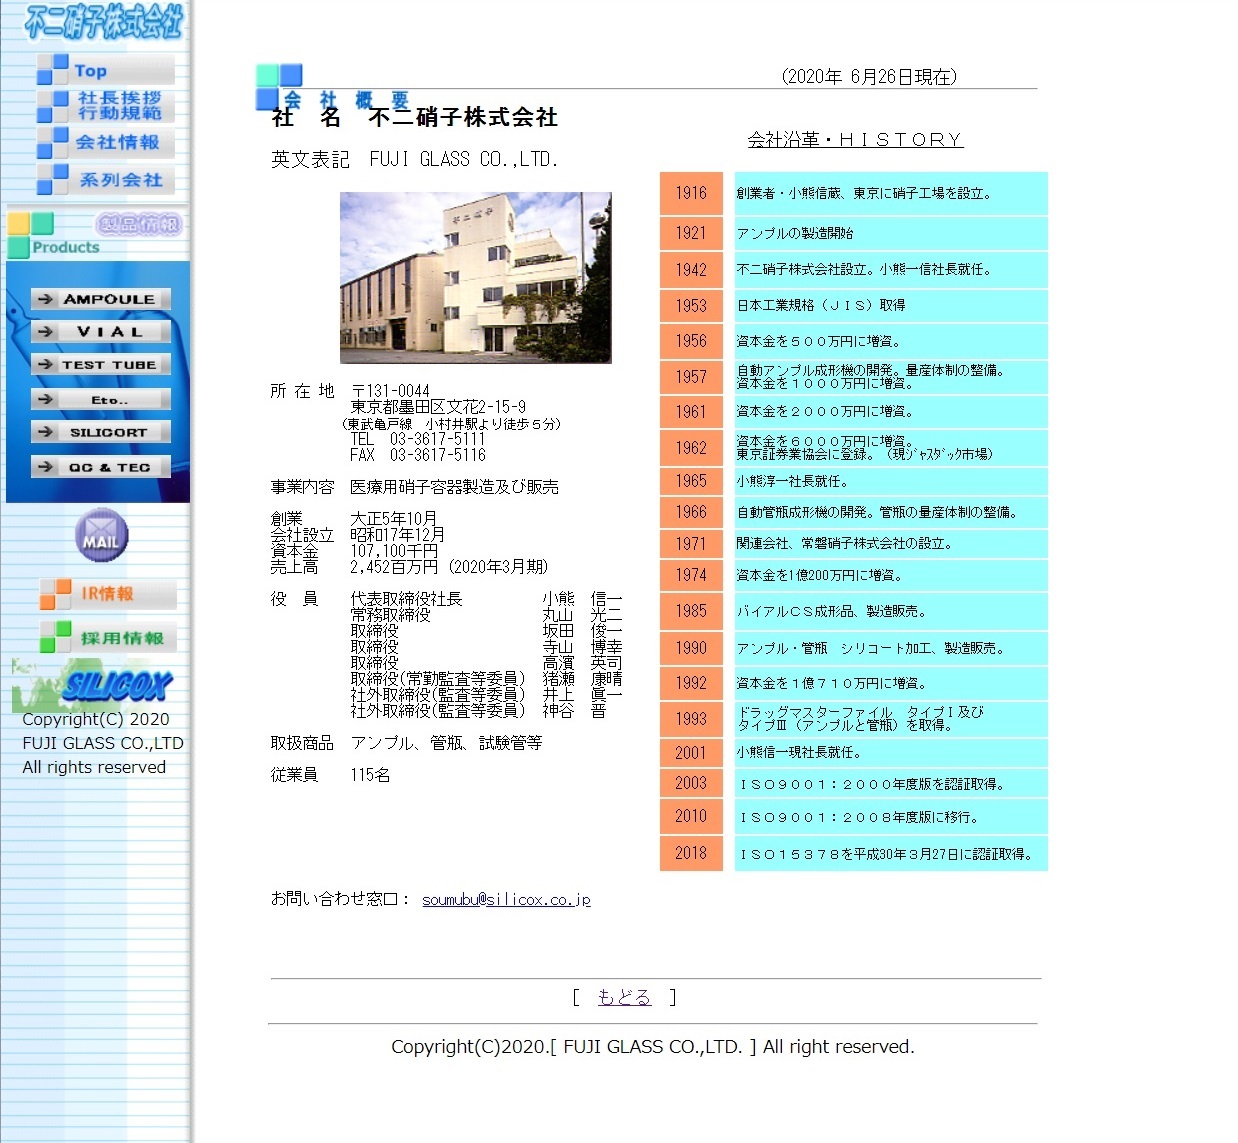Click the 1985 year cell
Image resolution: width=1238 pixels, height=1143 pixels.
click(691, 611)
